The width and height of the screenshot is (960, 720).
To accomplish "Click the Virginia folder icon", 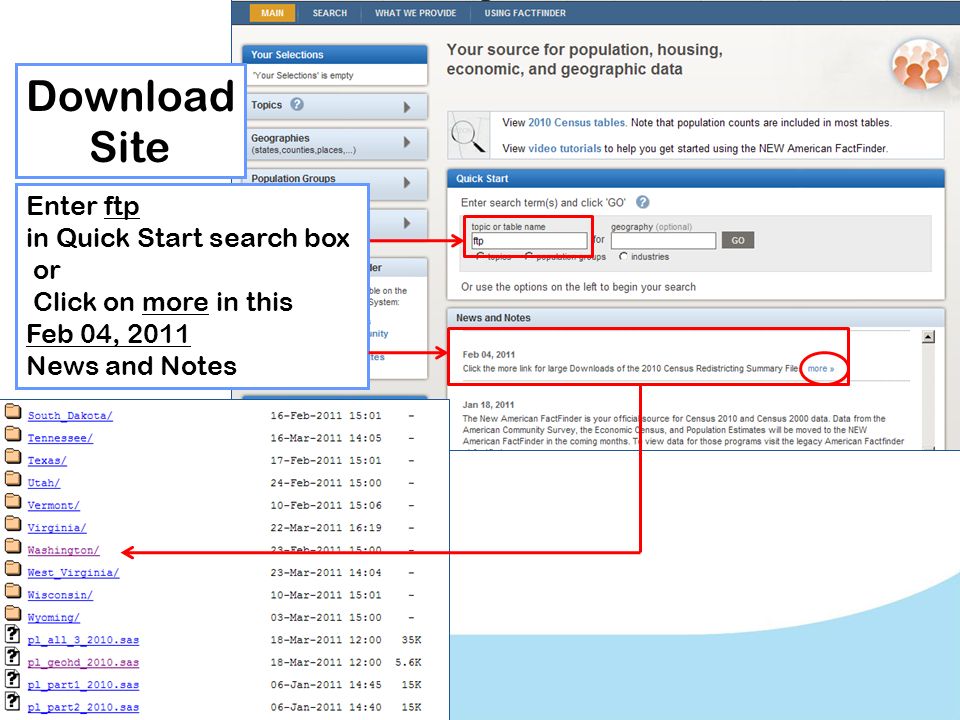I will pos(13,523).
